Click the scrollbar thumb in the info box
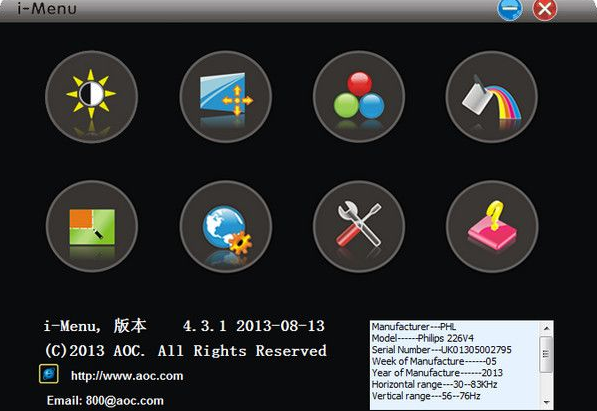The image size is (597, 411). click(x=546, y=354)
